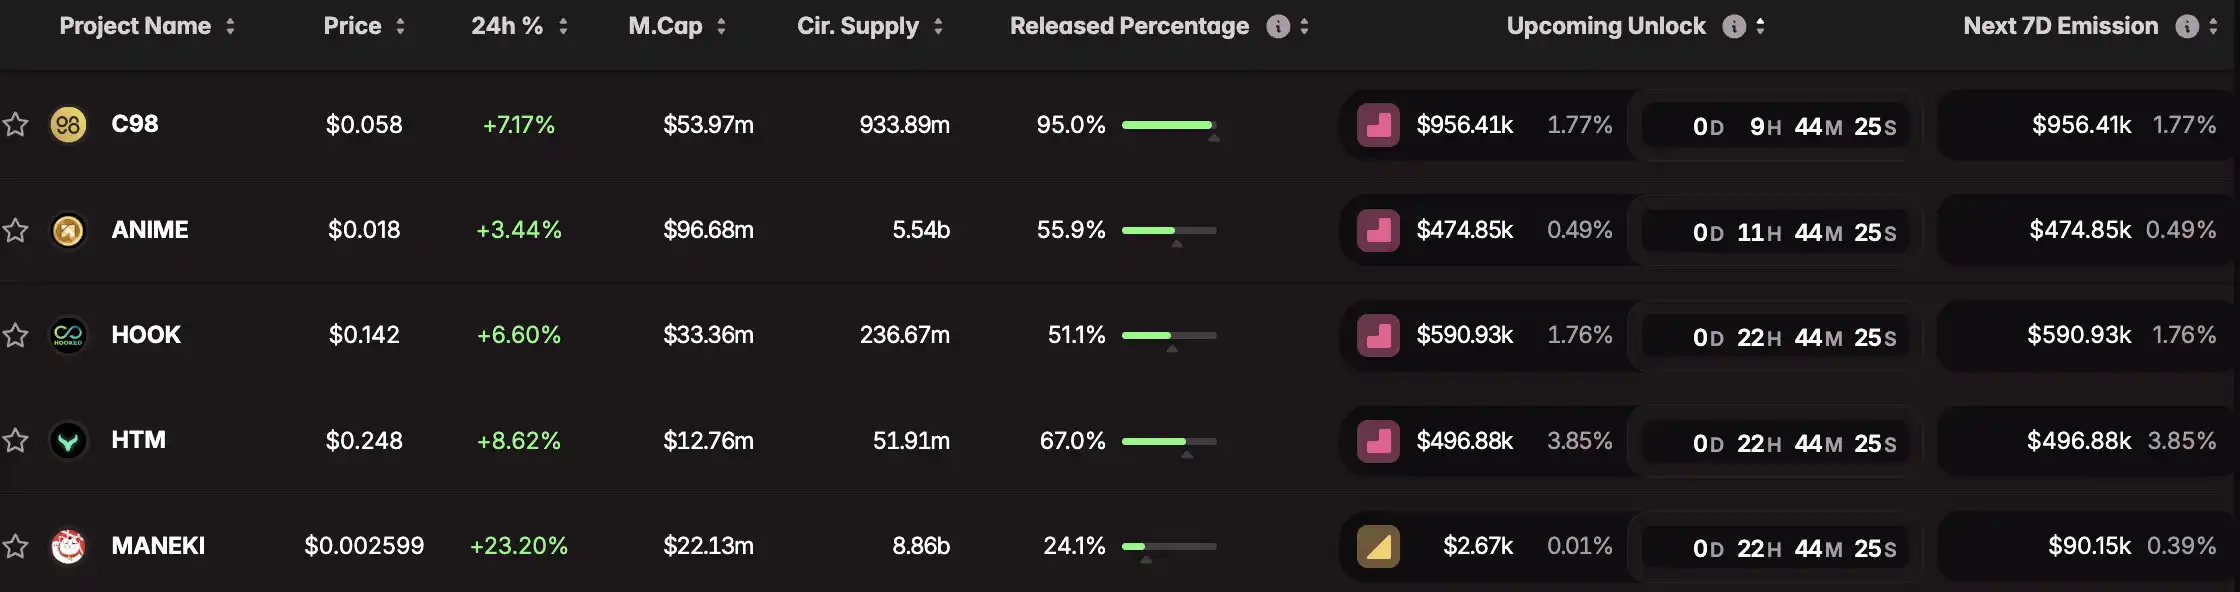
Task: Click Released Percentage info icon
Action: pyautogui.click(x=1278, y=27)
